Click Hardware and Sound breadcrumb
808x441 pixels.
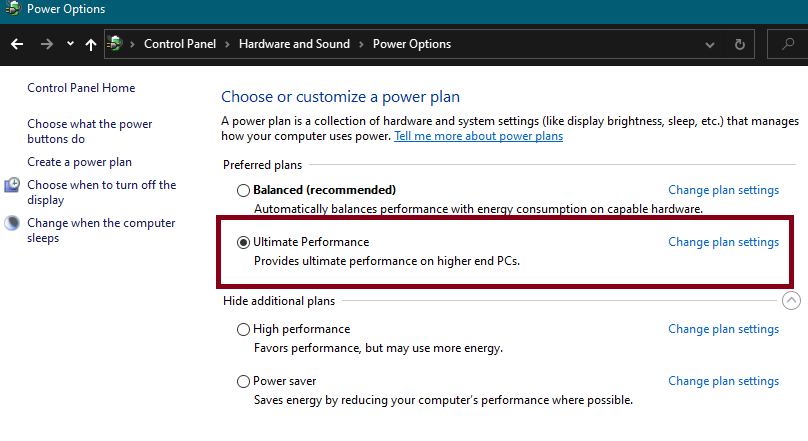[x=294, y=44]
